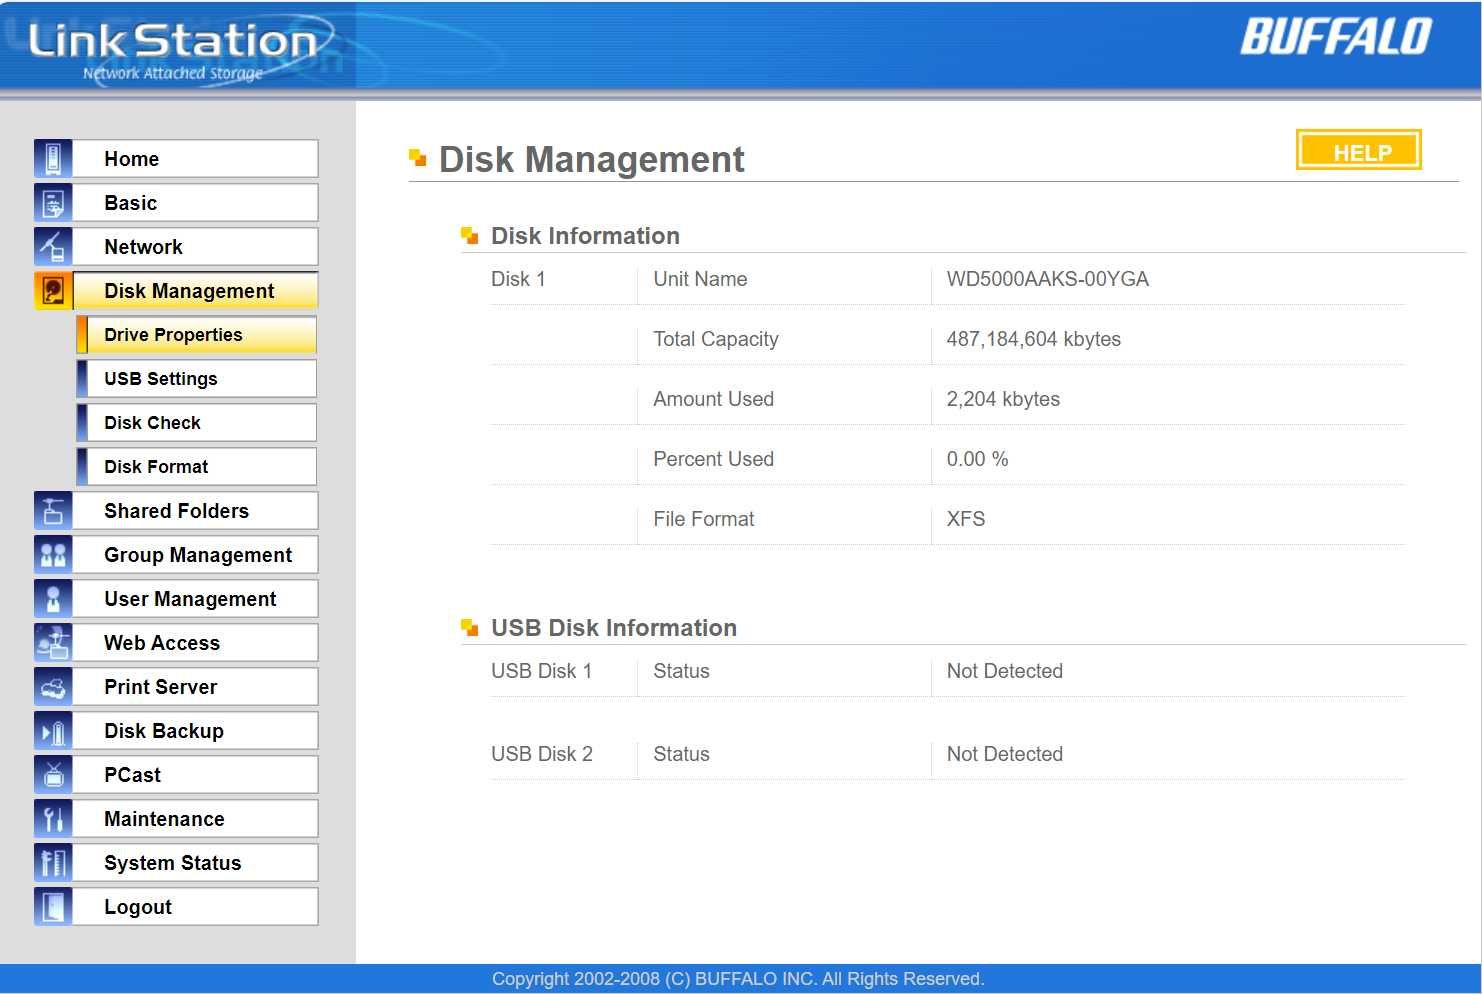Click the 2,204 kbytes used value

tap(1003, 399)
